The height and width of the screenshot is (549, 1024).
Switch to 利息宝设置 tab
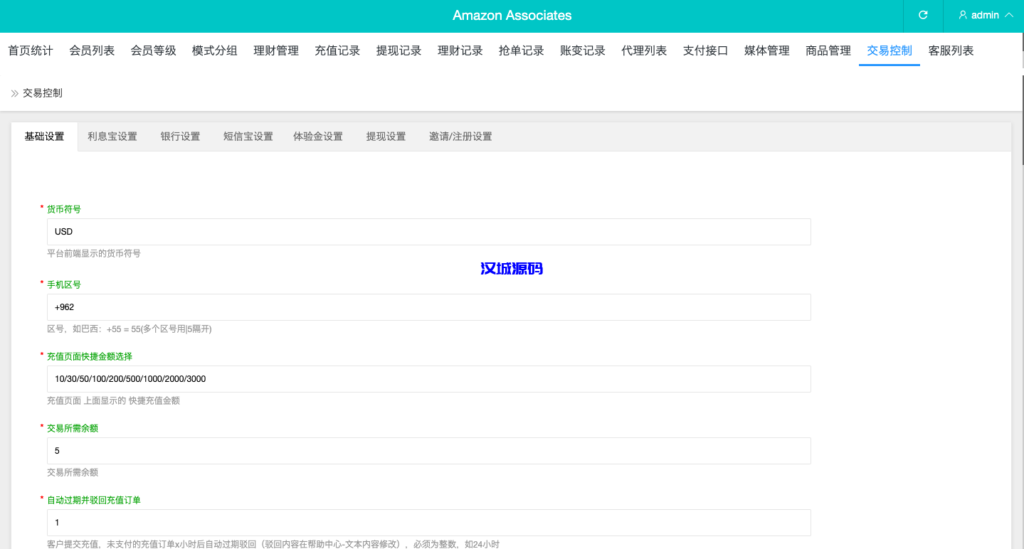(x=112, y=136)
